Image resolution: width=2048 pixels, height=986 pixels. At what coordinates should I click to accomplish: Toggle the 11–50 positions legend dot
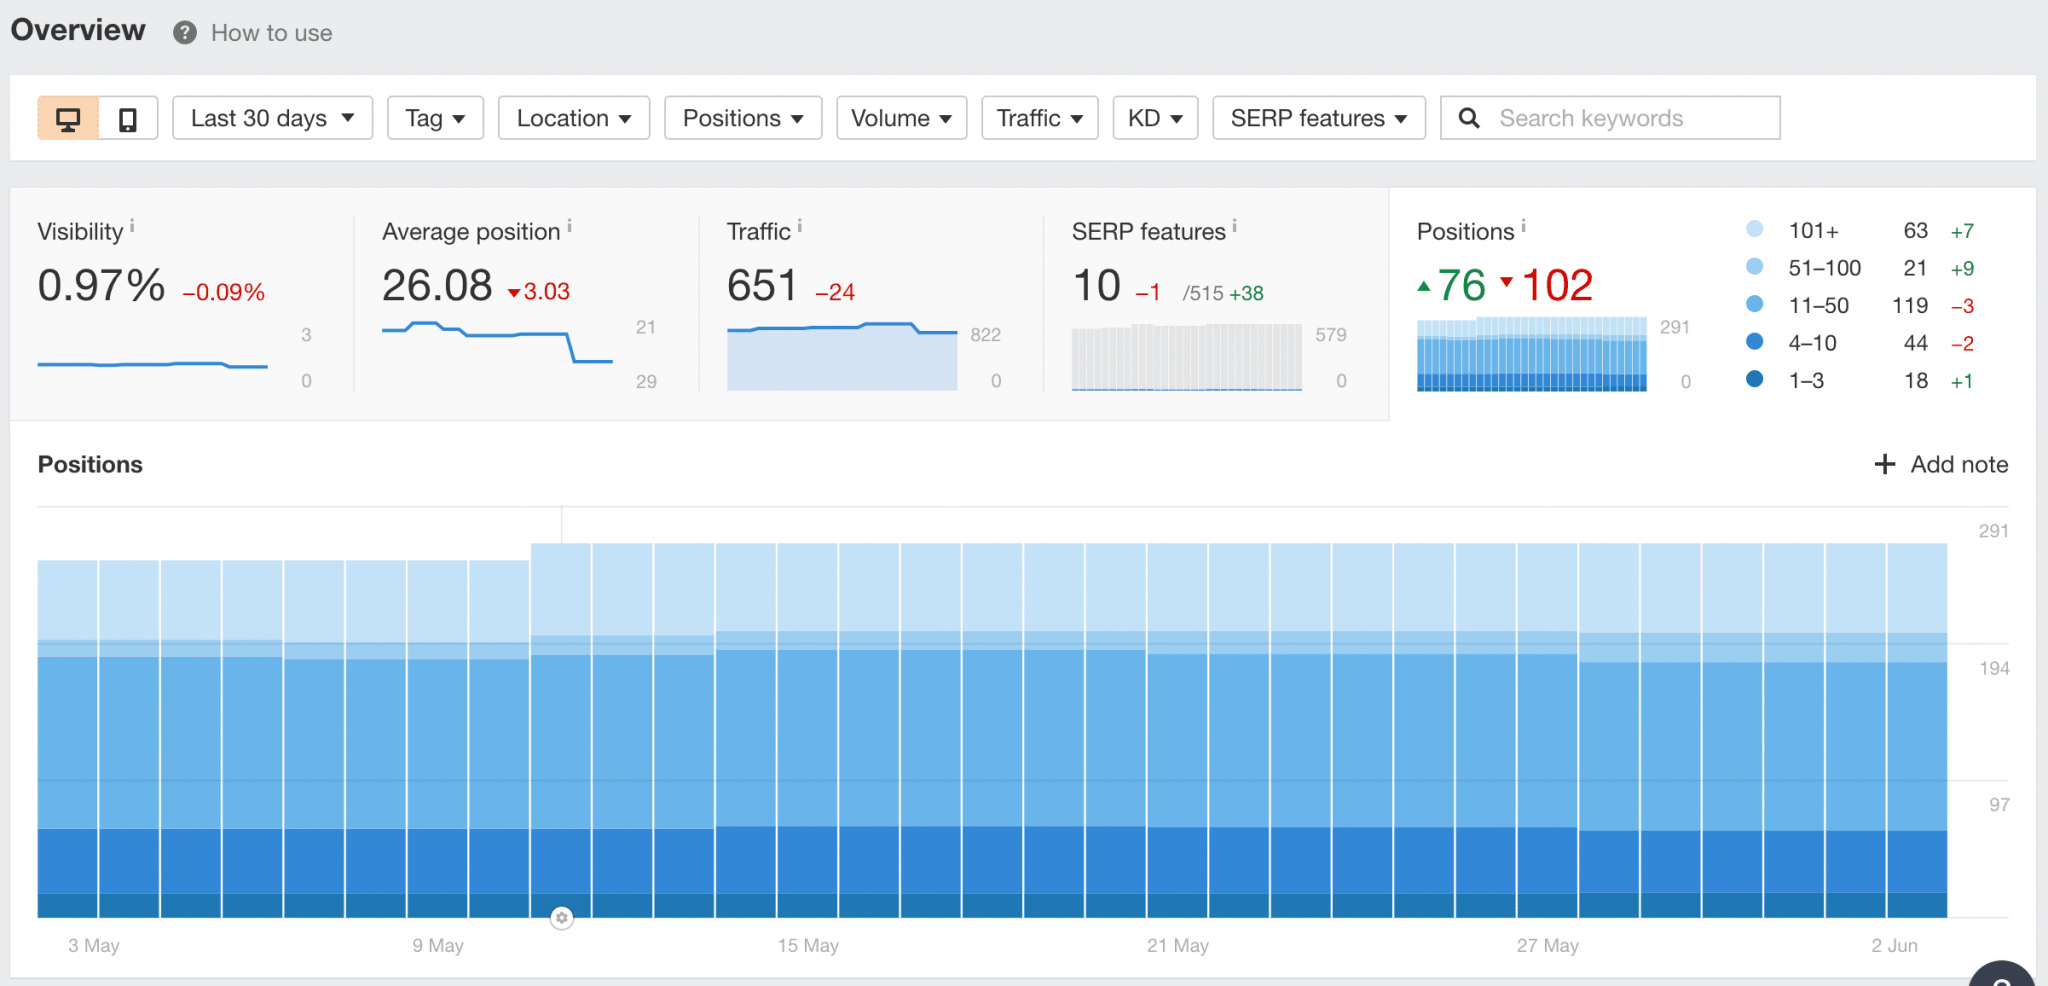pos(1756,305)
